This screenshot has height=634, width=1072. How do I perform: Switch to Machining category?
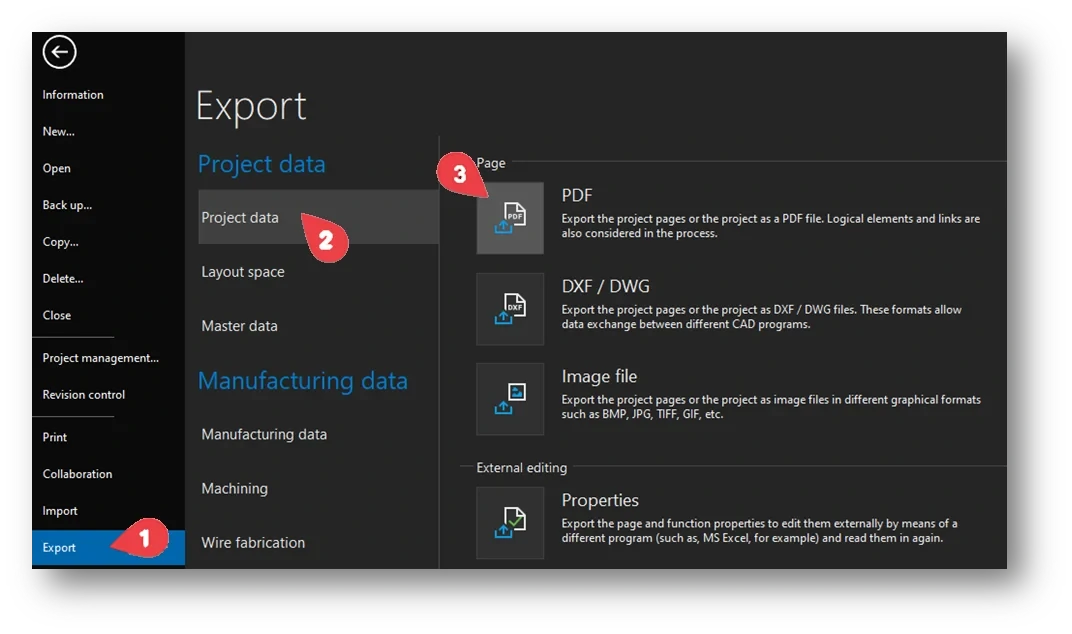(234, 488)
